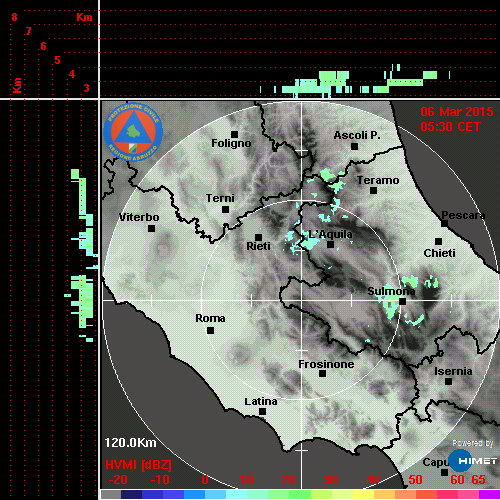The width and height of the screenshot is (500, 500).
Task: Click the Rieti city label
Action: pyautogui.click(x=258, y=246)
